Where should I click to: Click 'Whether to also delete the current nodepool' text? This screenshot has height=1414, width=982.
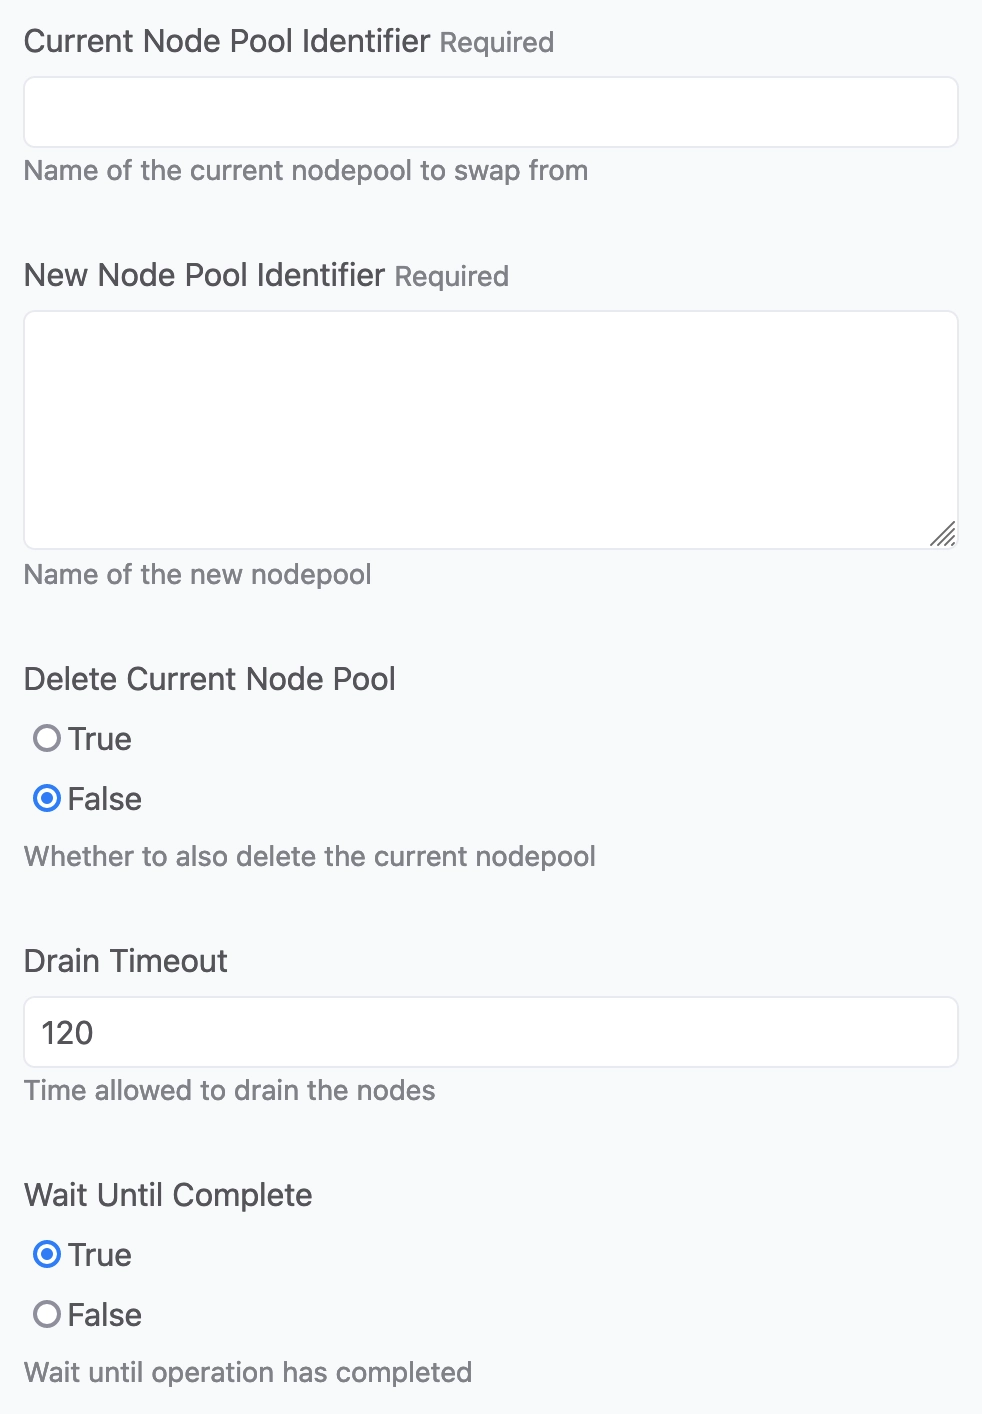click(310, 857)
